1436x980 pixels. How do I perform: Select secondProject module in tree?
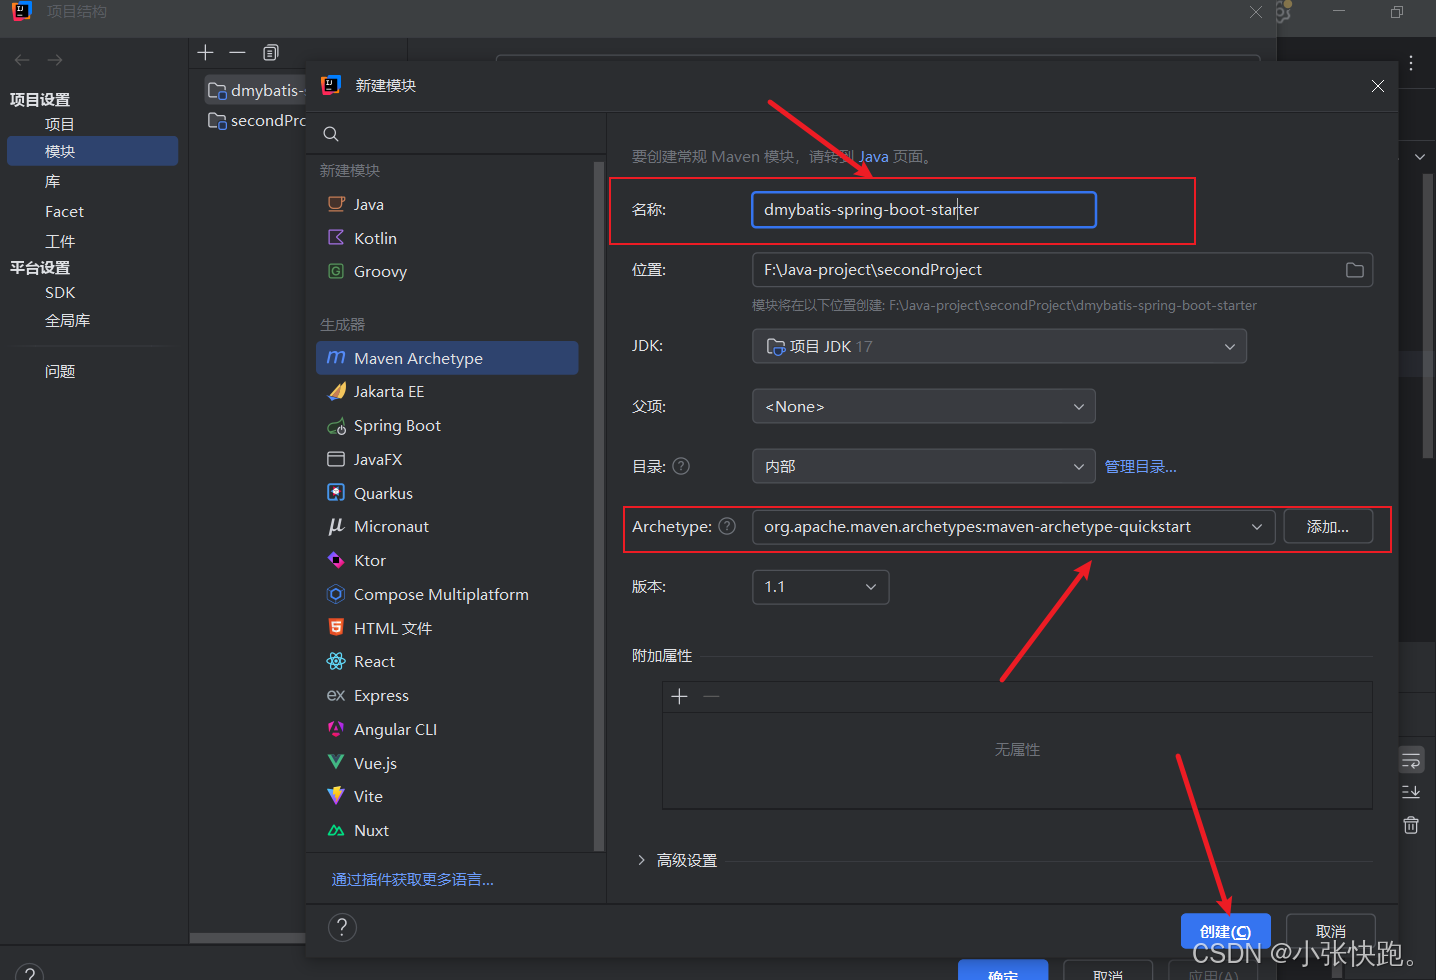tap(256, 120)
